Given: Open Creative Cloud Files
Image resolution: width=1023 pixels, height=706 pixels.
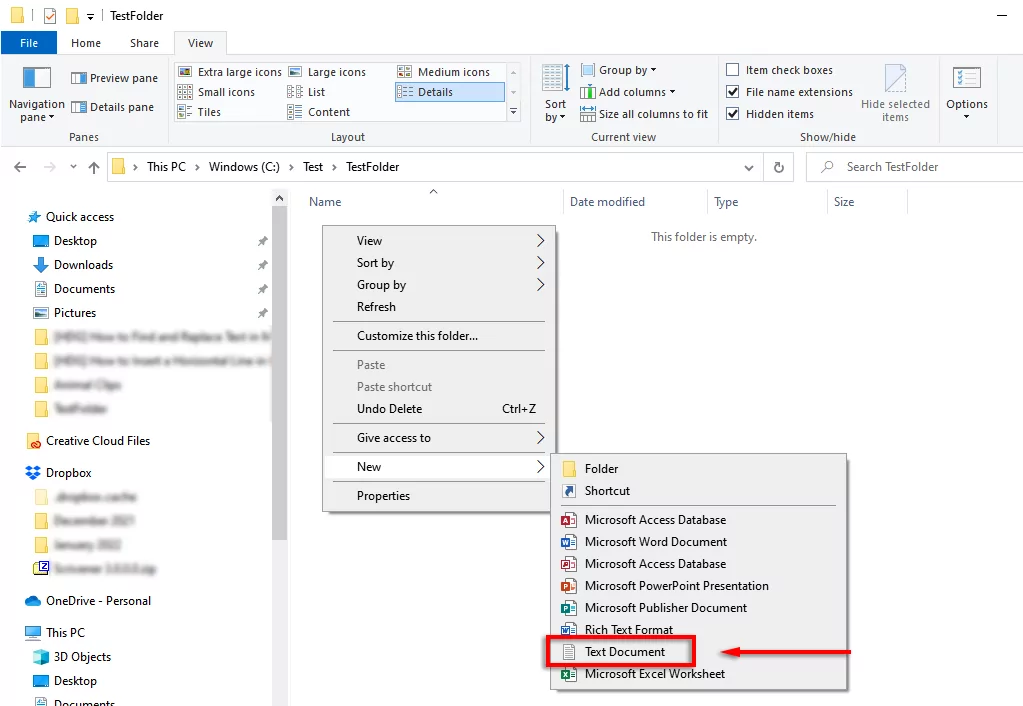Looking at the screenshot, I should [x=89, y=441].
